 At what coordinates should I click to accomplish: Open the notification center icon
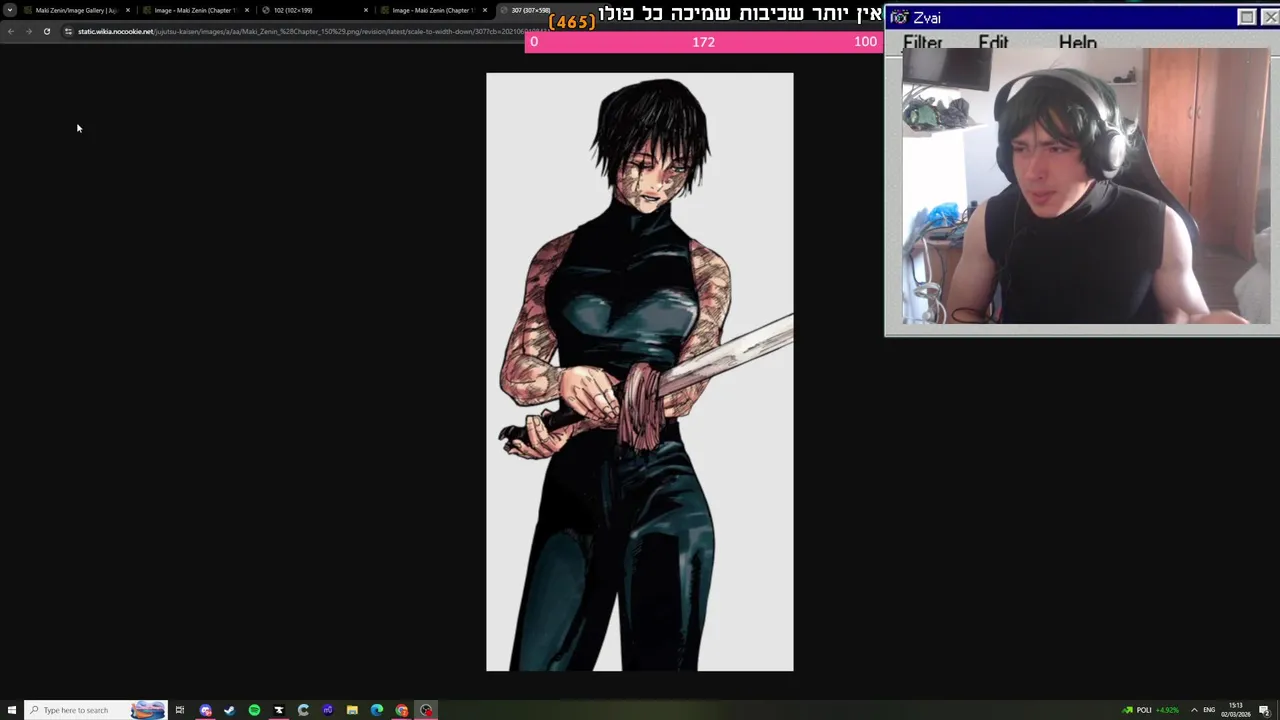coord(1265,710)
